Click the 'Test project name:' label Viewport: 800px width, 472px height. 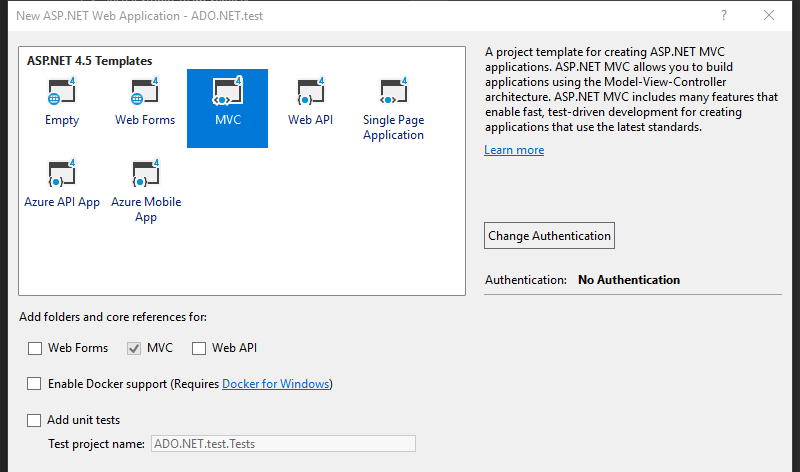click(96, 444)
